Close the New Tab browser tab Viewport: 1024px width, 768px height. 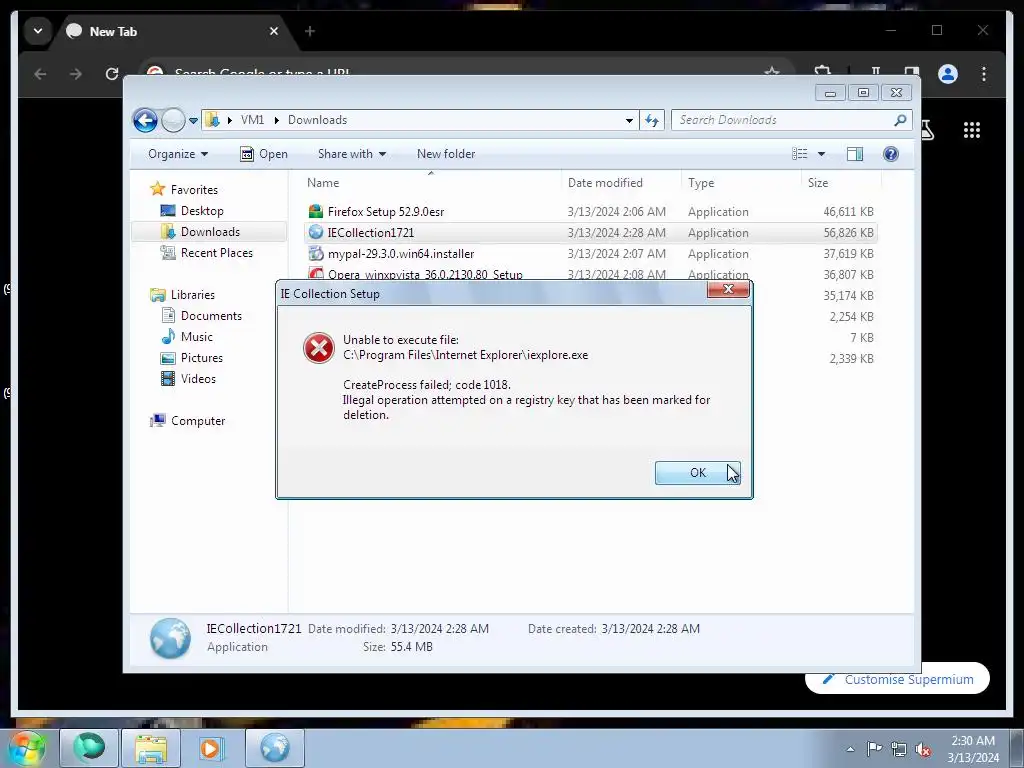pos(274,31)
